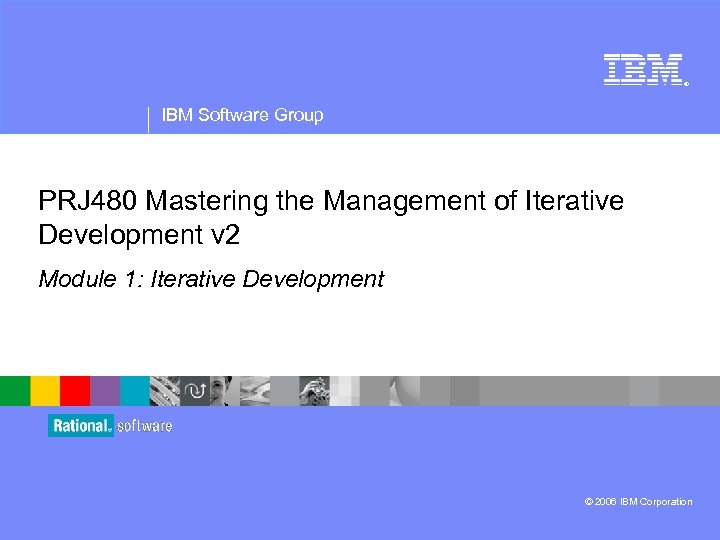The height and width of the screenshot is (540, 720).
Task: Click the green square in the banner strip
Action: pos(15,391)
